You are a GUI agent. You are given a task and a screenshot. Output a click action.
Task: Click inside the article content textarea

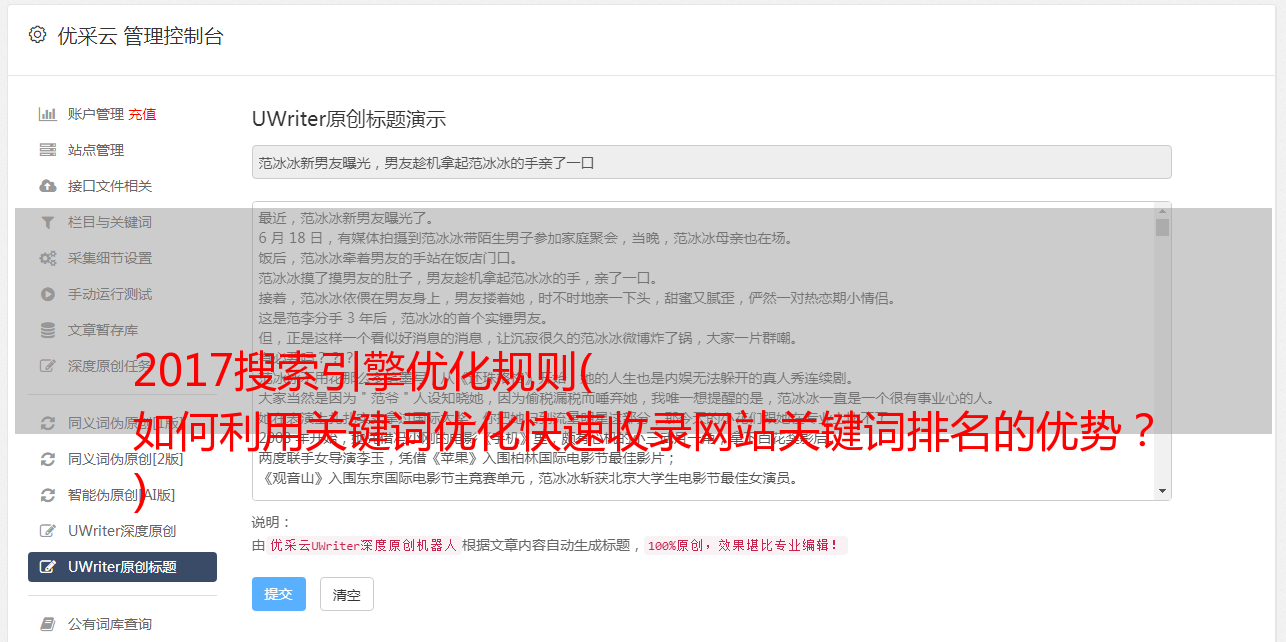704,350
